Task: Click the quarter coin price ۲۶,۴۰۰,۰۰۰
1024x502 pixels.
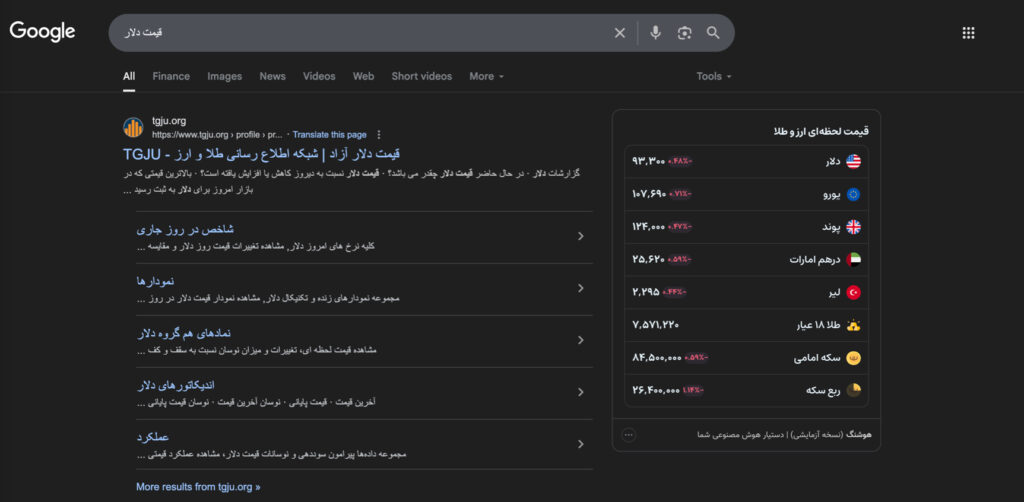Action: [x=656, y=390]
